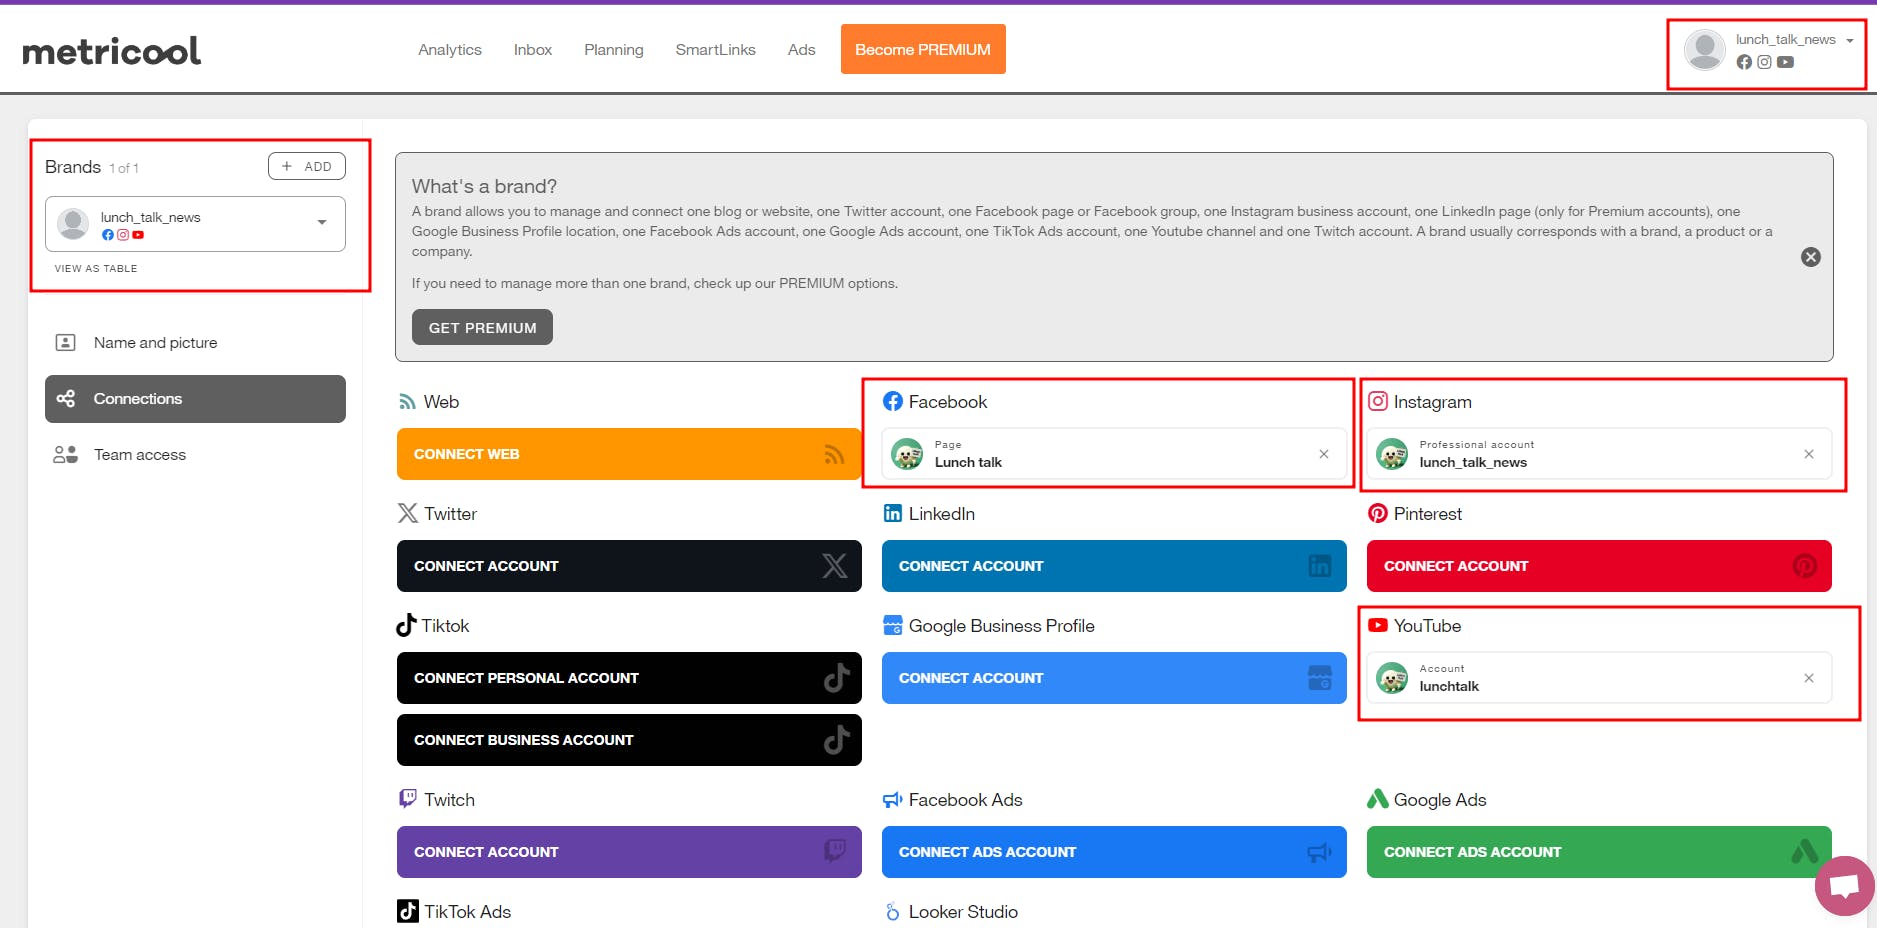Click the 'What's a brand?' heading

click(484, 186)
